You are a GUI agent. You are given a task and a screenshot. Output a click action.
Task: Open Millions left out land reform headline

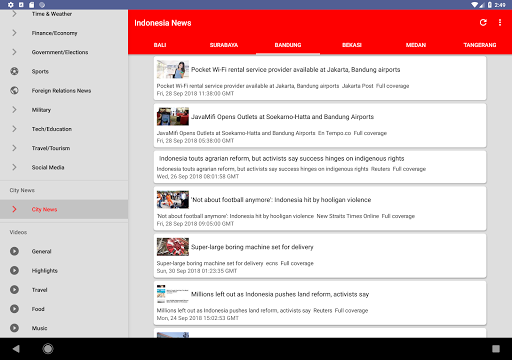coord(280,294)
